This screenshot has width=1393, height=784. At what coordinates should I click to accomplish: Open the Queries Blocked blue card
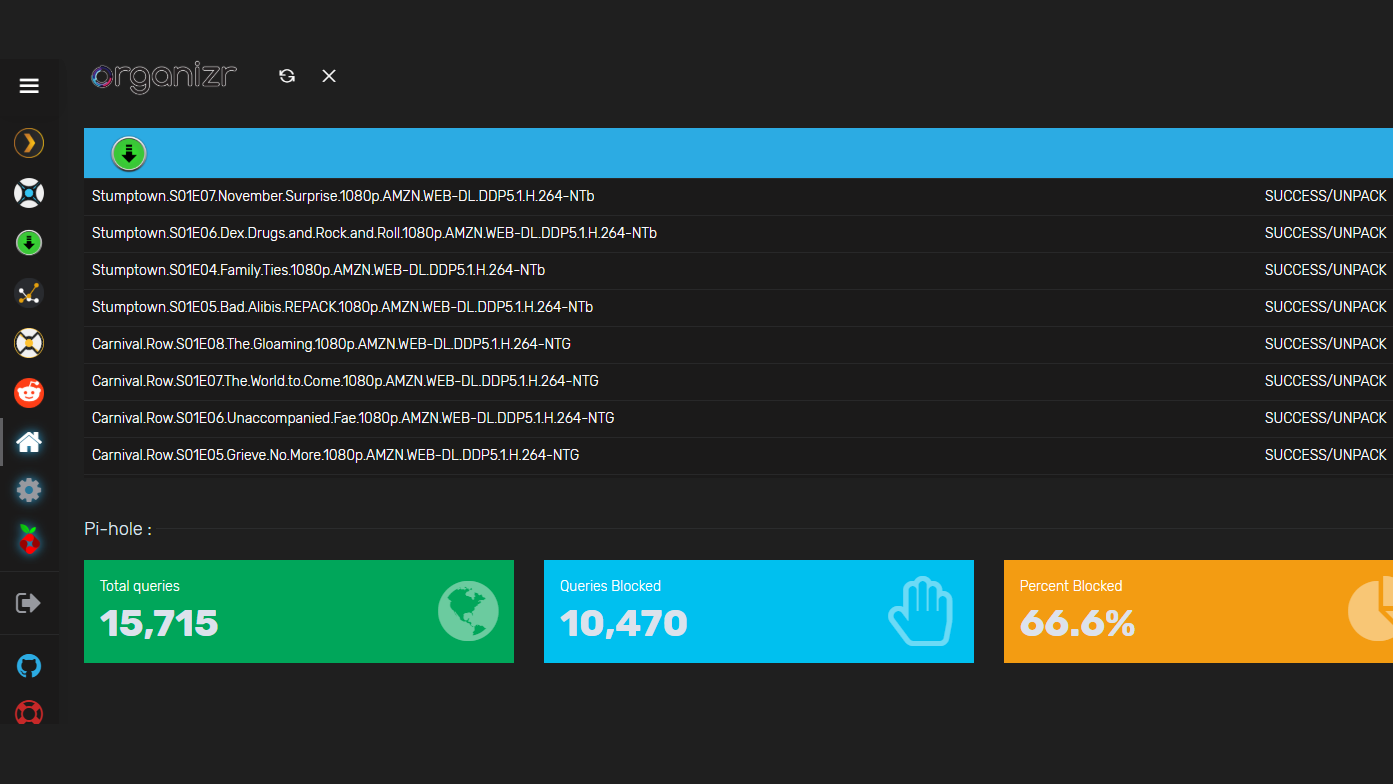(759, 611)
